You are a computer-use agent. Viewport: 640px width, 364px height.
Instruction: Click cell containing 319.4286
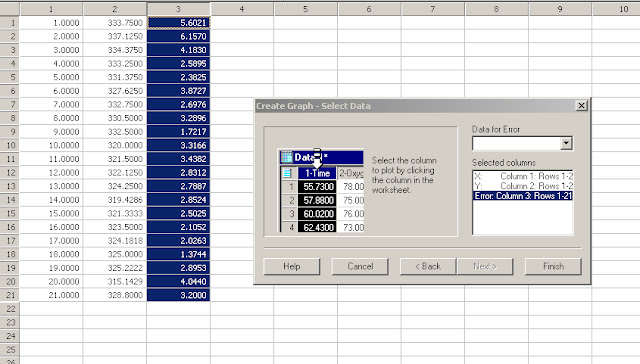click(x=115, y=200)
